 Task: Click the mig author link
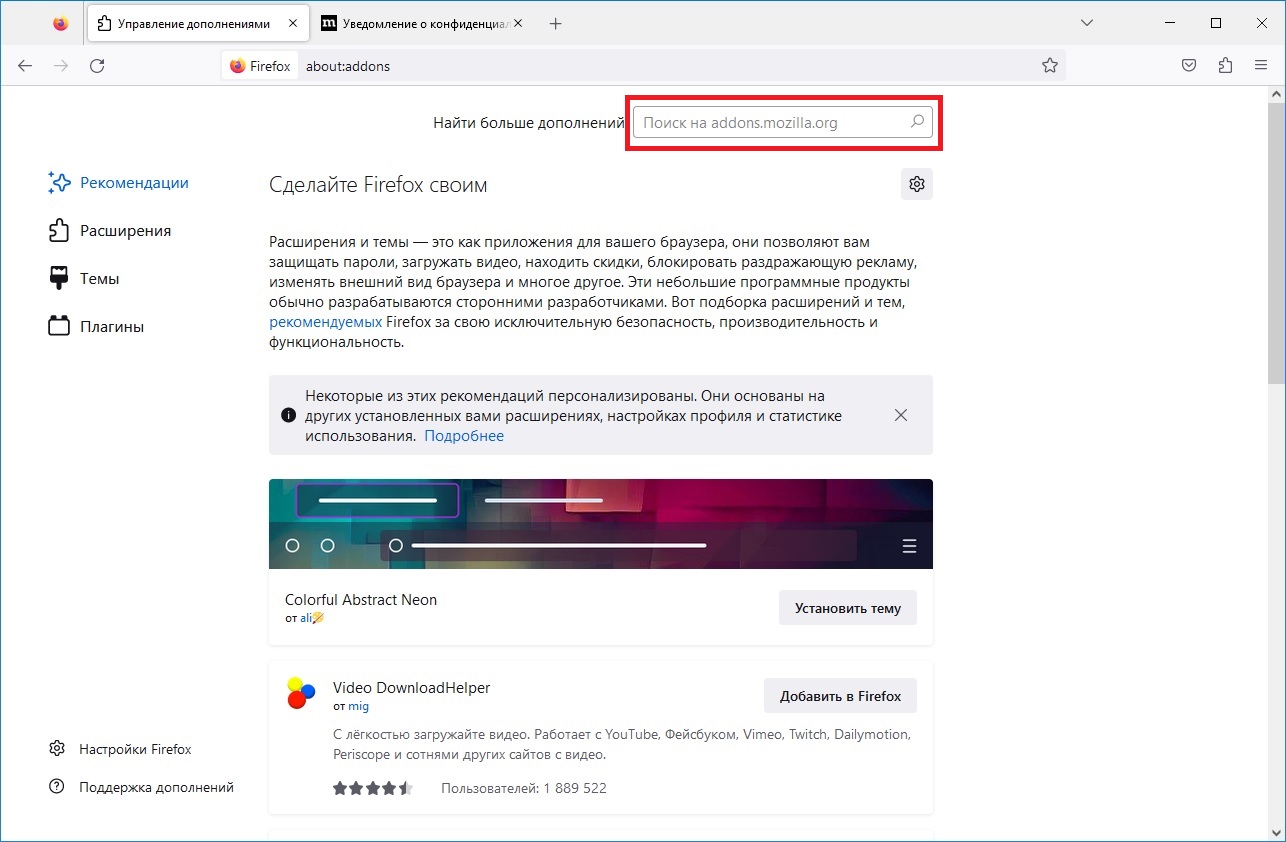coord(359,706)
